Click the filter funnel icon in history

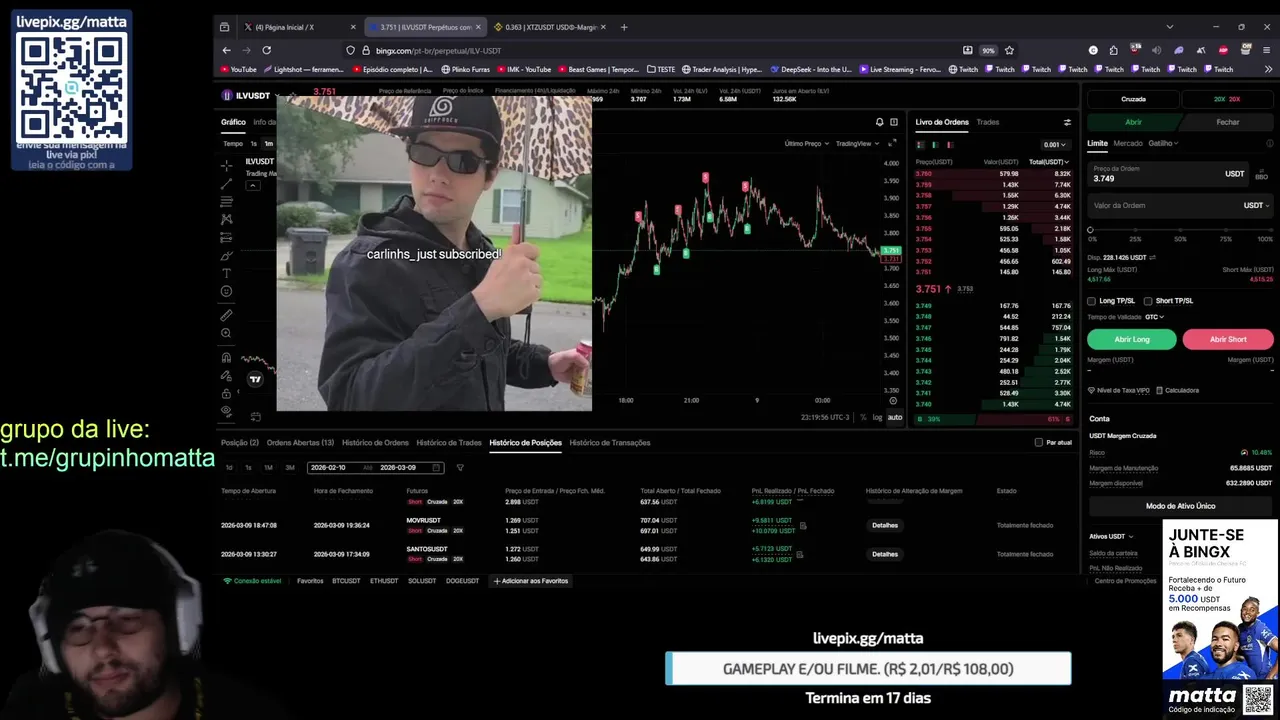click(460, 467)
